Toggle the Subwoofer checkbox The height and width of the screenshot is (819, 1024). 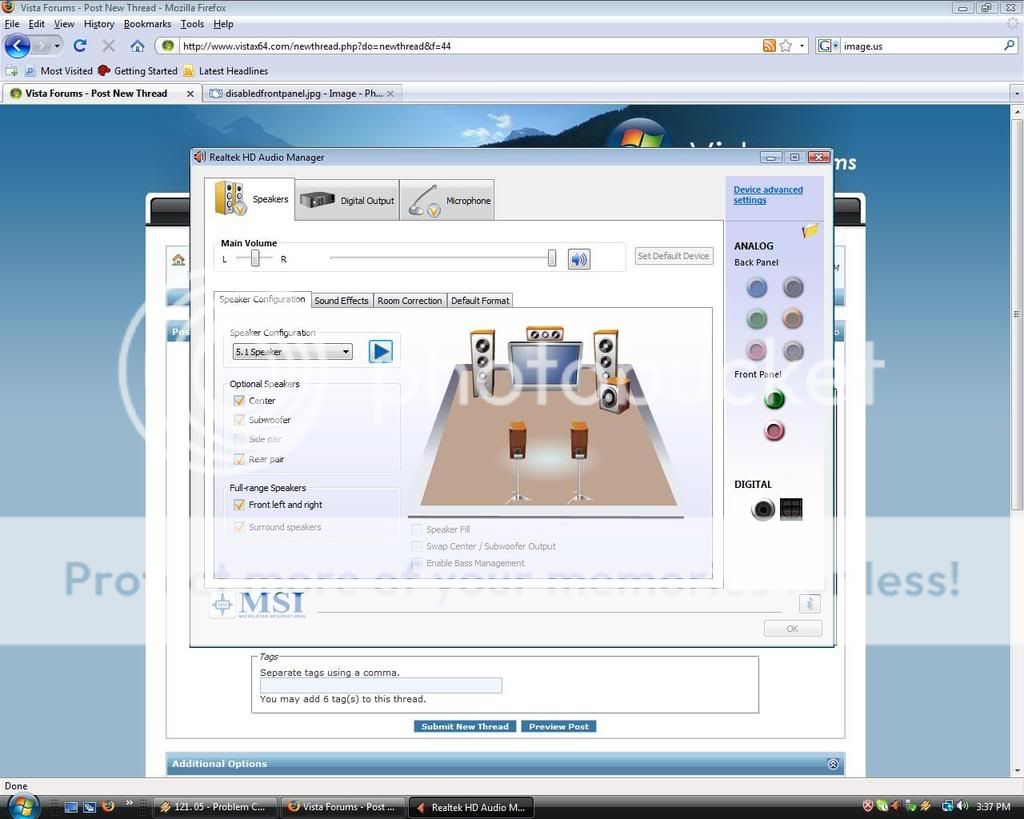tap(239, 420)
